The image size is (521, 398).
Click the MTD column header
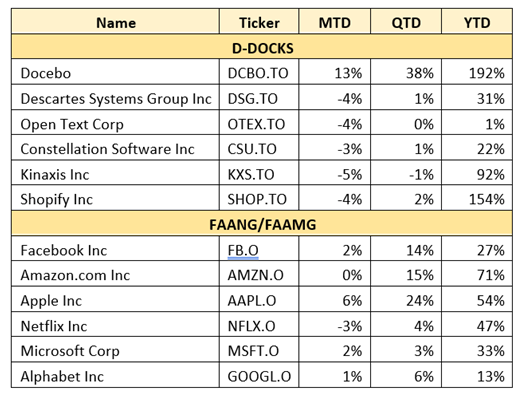click(334, 22)
